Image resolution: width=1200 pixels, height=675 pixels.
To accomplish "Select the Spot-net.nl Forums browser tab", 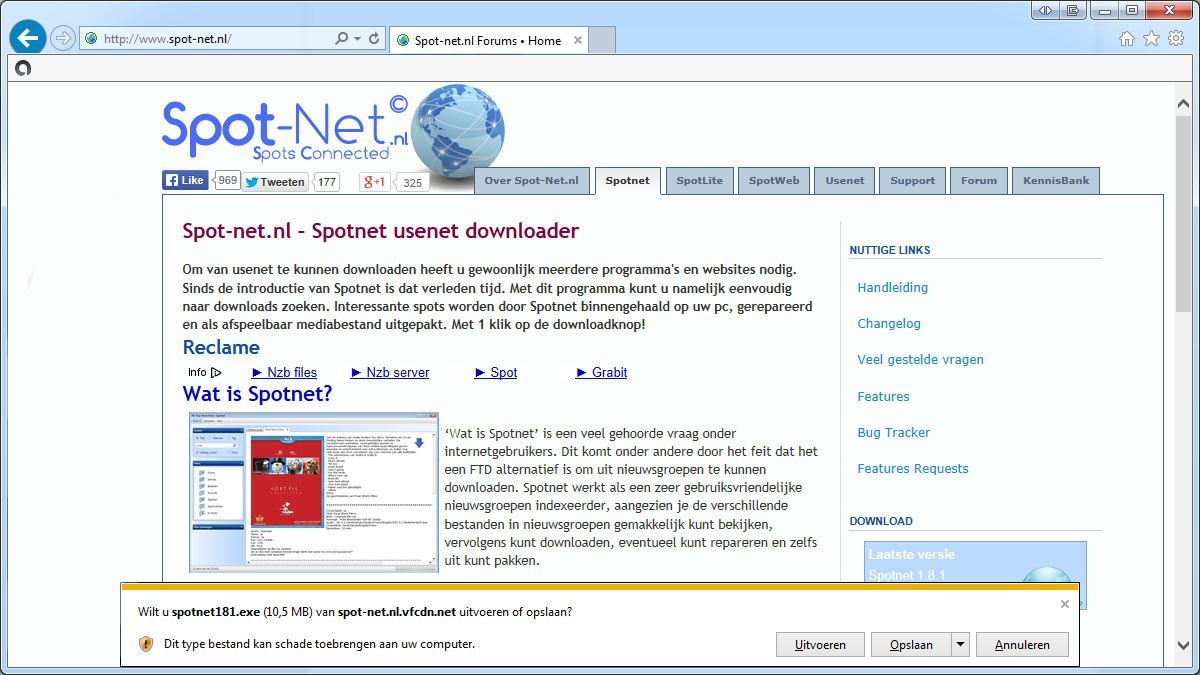I will point(488,40).
